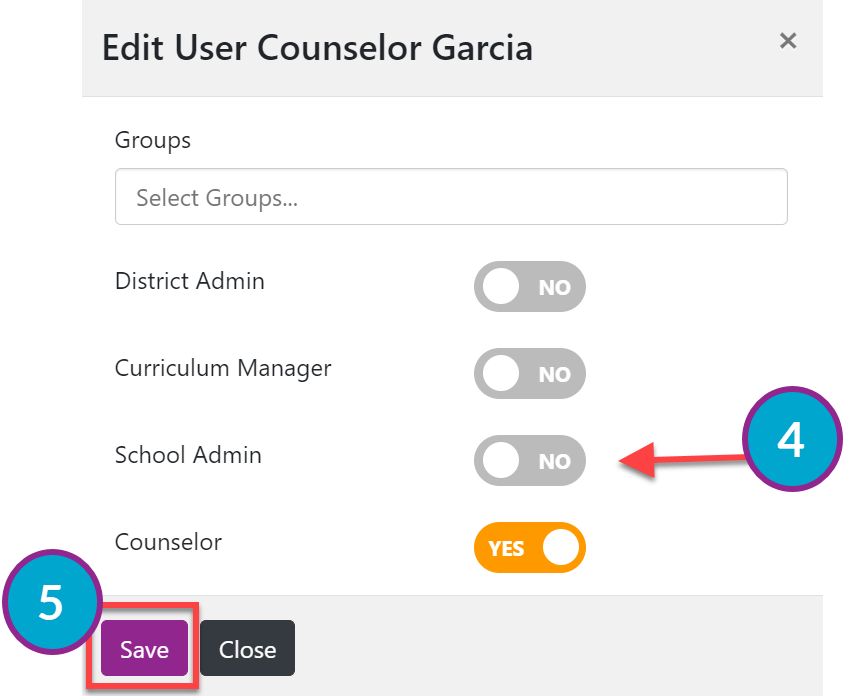Screen dimensions: 845x696
Task: Click the Edit User Counselor Garcia title
Action: pyautogui.click(x=317, y=48)
